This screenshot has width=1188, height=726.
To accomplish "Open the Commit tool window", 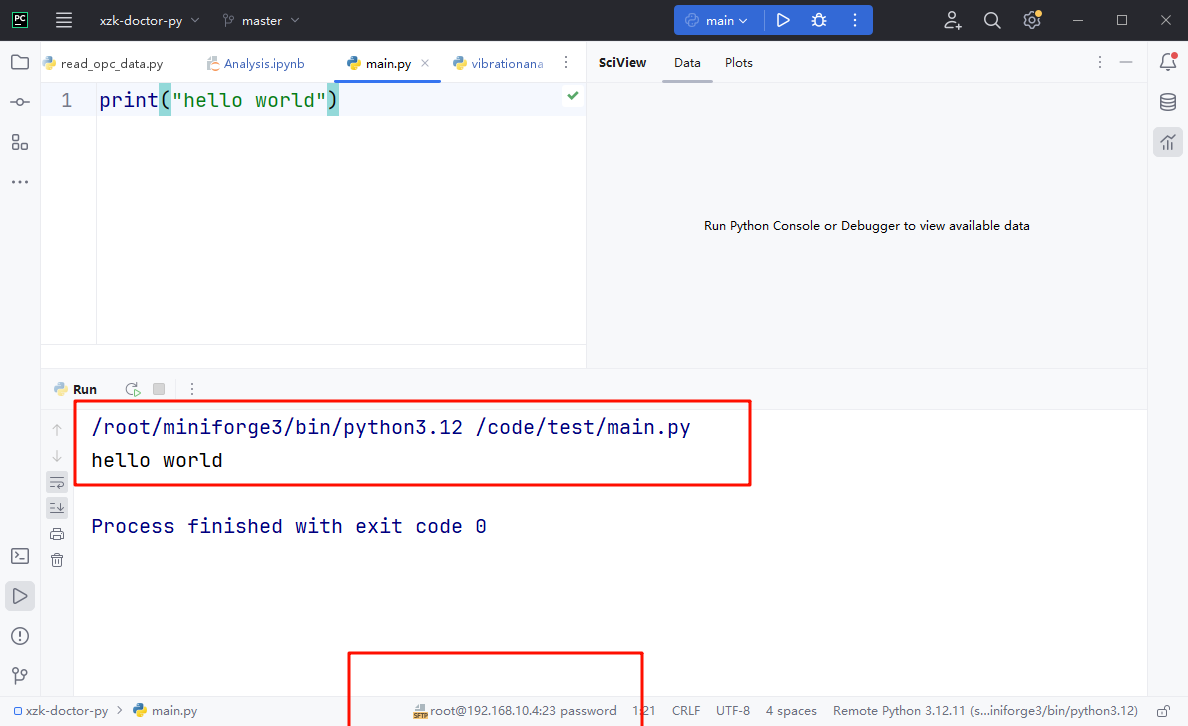I will (x=20, y=102).
